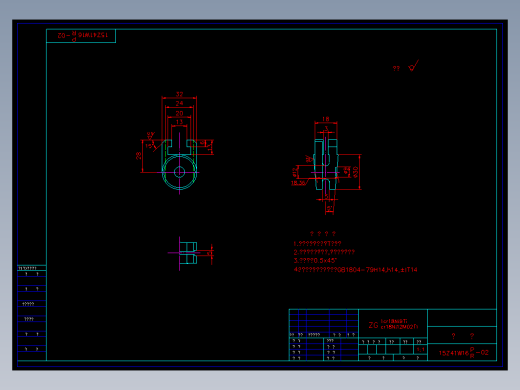Click note 4 mentioning GB1804-79
520x390 pixels.
(x=355, y=269)
